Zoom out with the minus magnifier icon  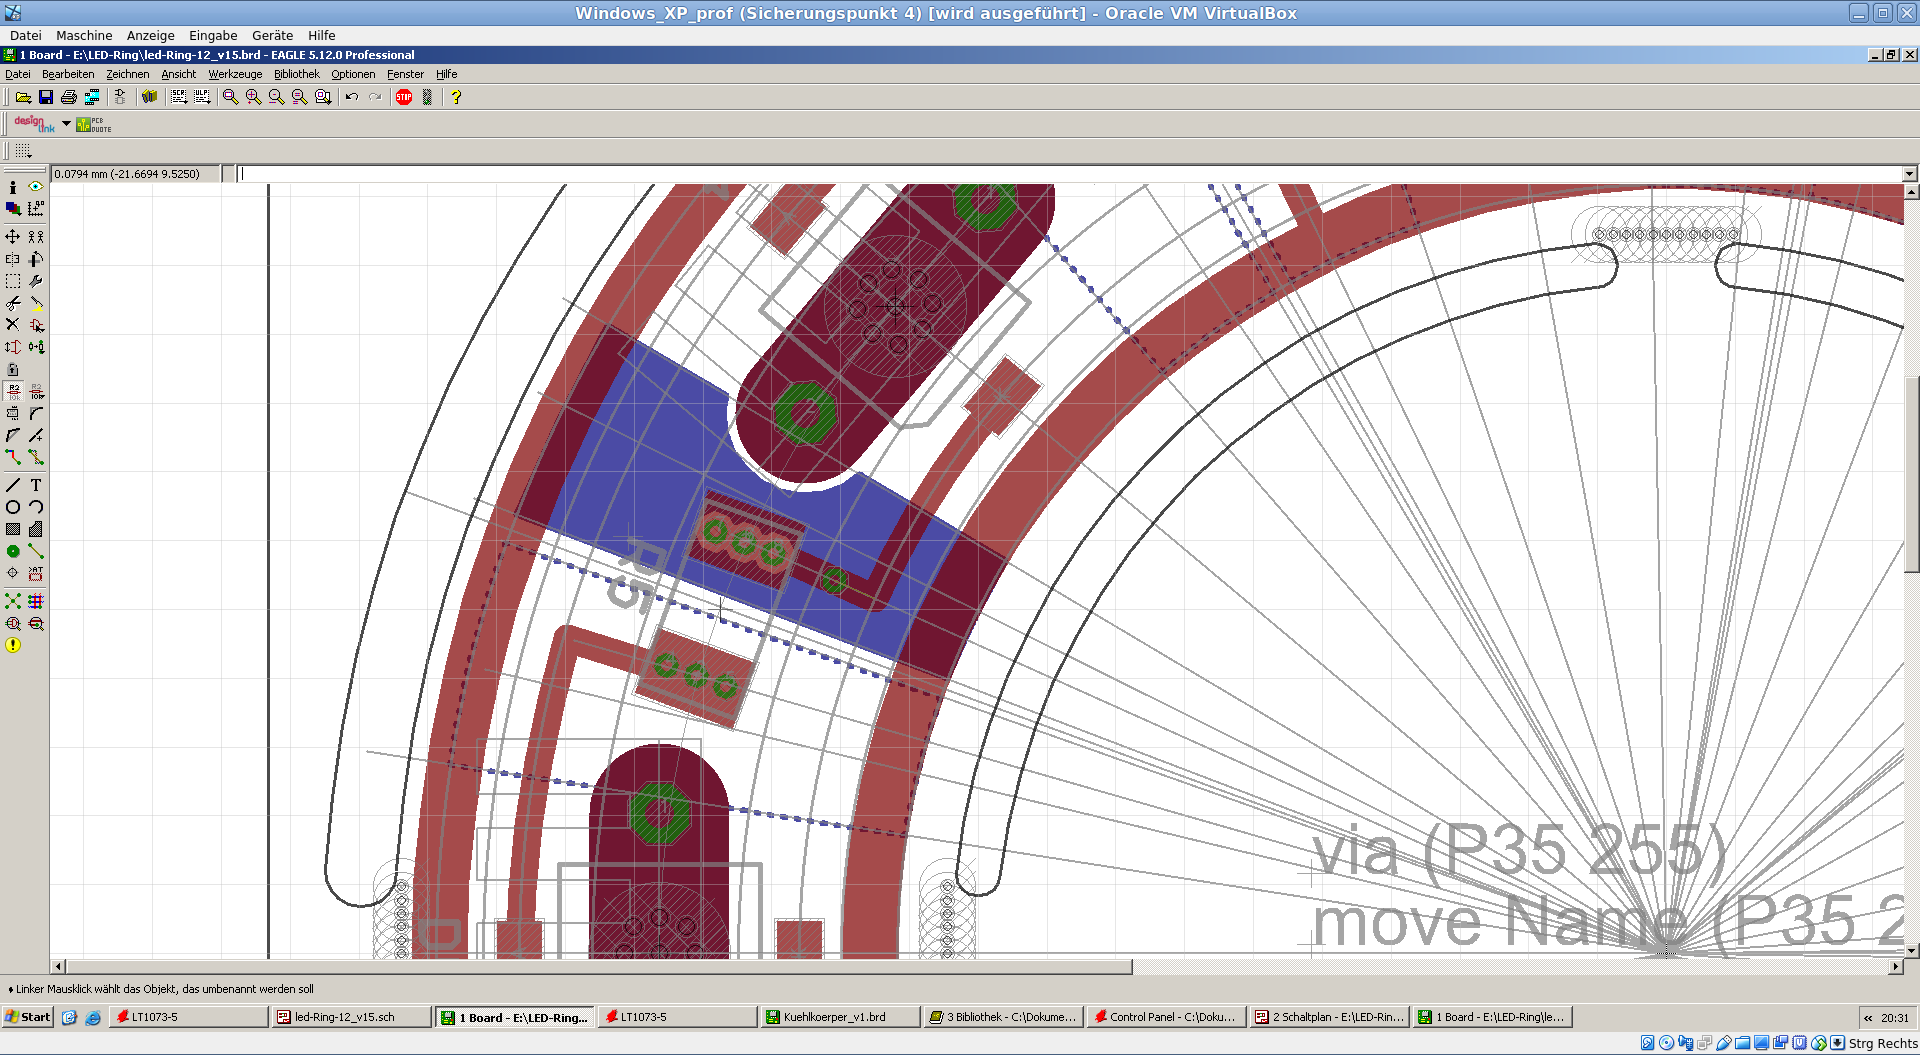click(277, 97)
